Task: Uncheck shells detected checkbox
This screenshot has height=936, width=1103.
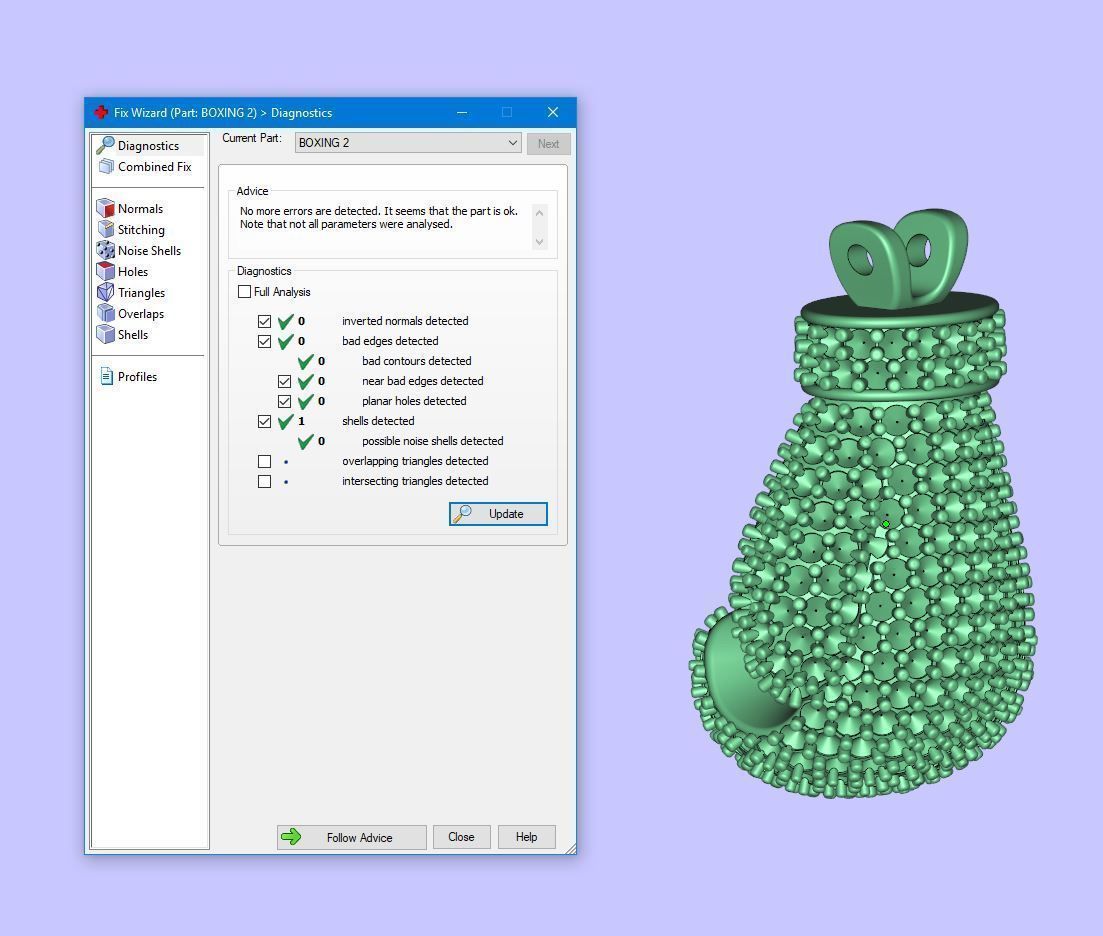Action: (x=264, y=422)
